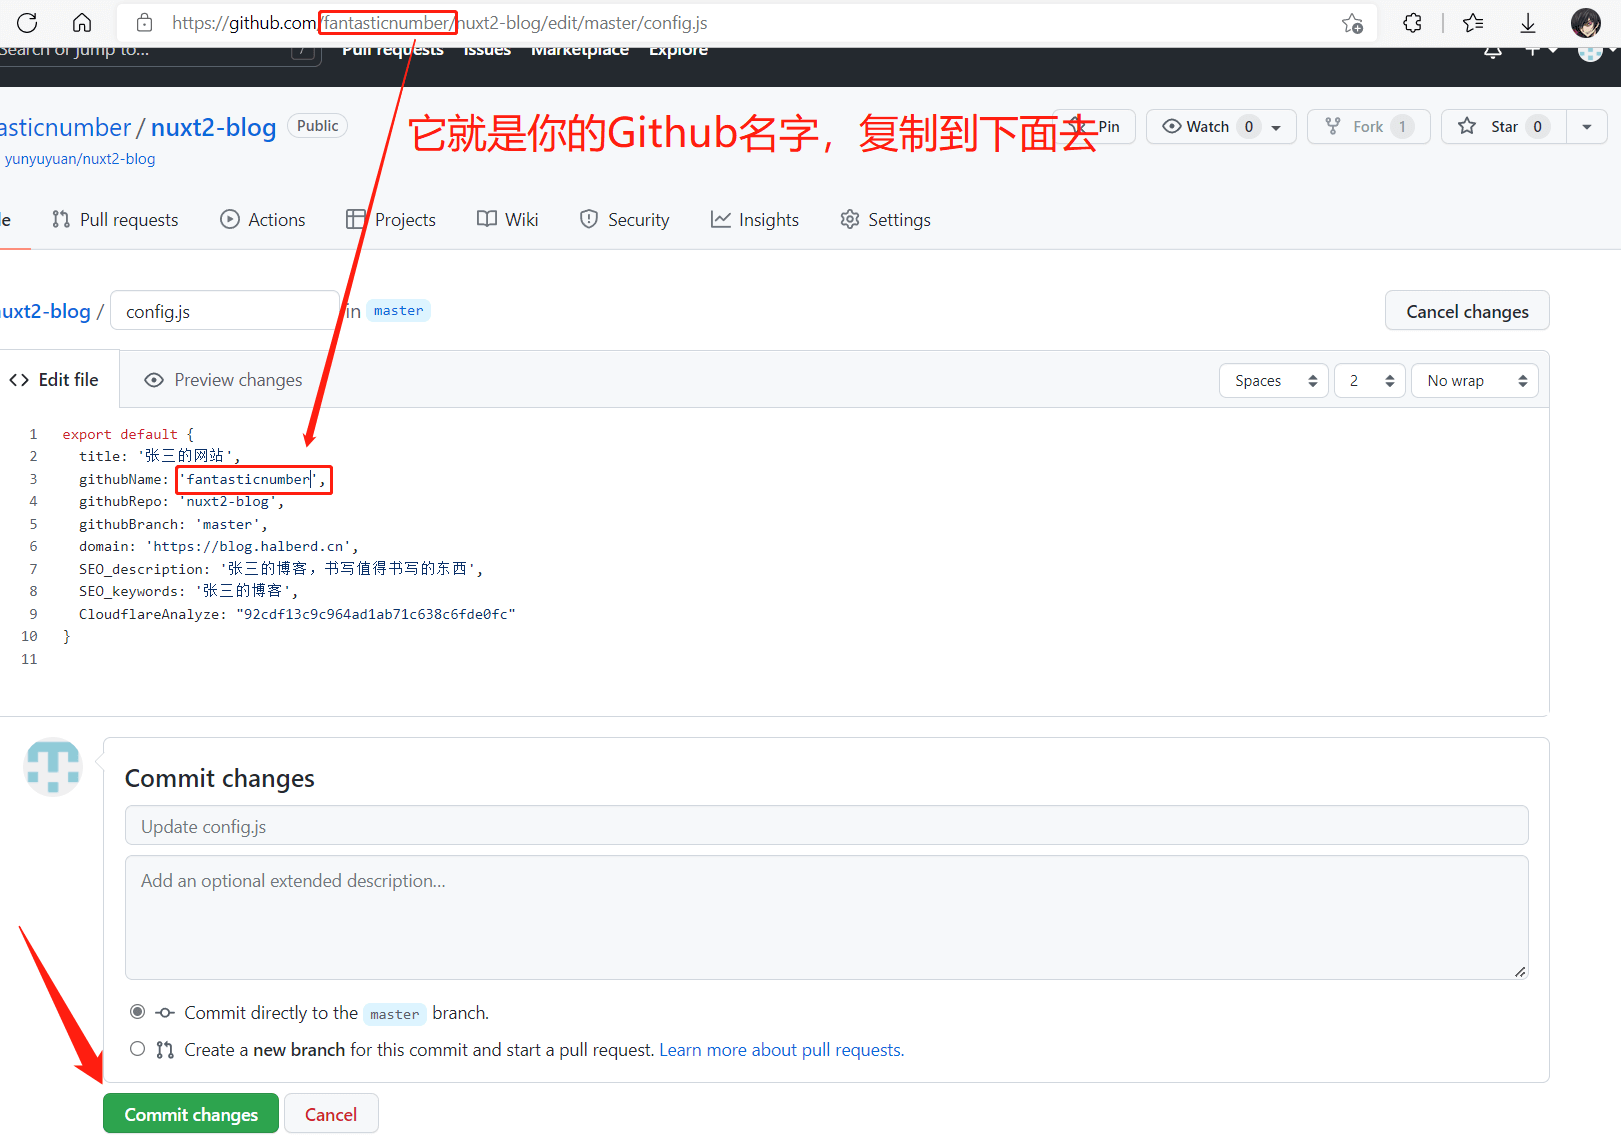Reload the current page
The image size is (1621, 1140).
[26, 22]
